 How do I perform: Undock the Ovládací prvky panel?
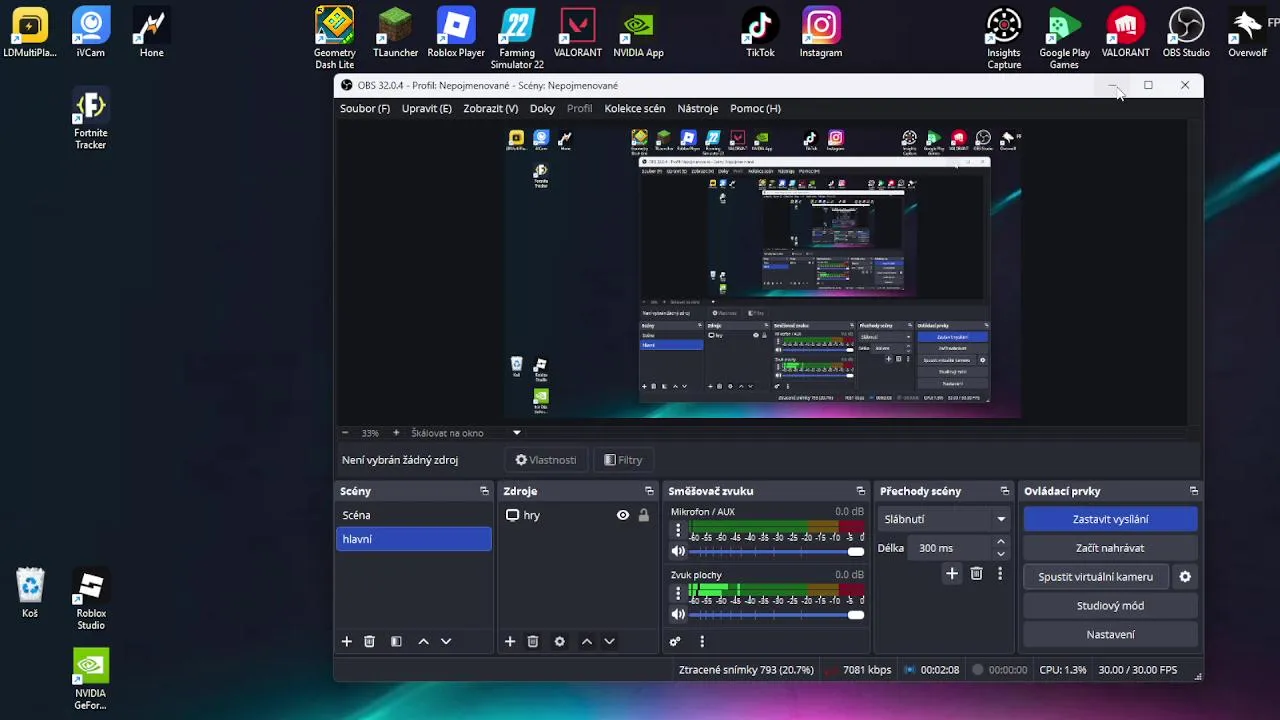point(1193,491)
